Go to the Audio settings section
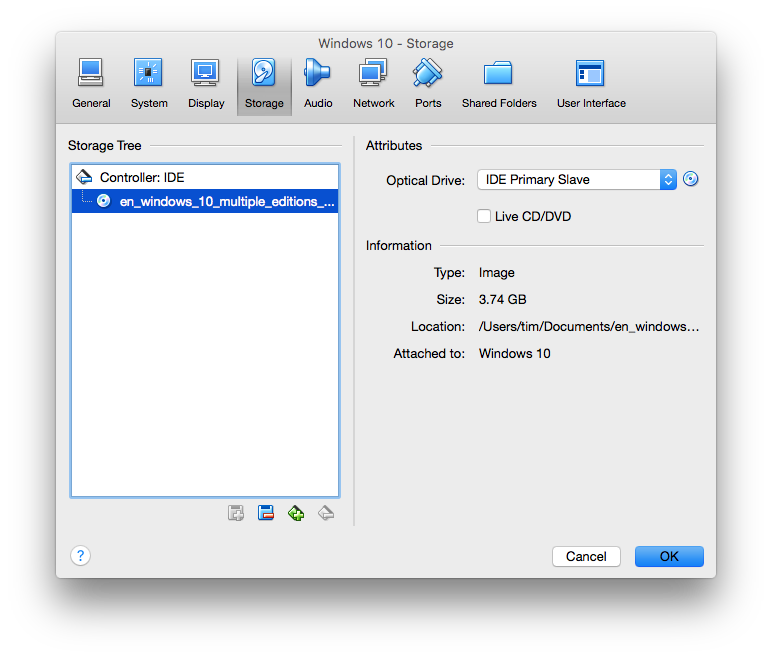 (318, 84)
